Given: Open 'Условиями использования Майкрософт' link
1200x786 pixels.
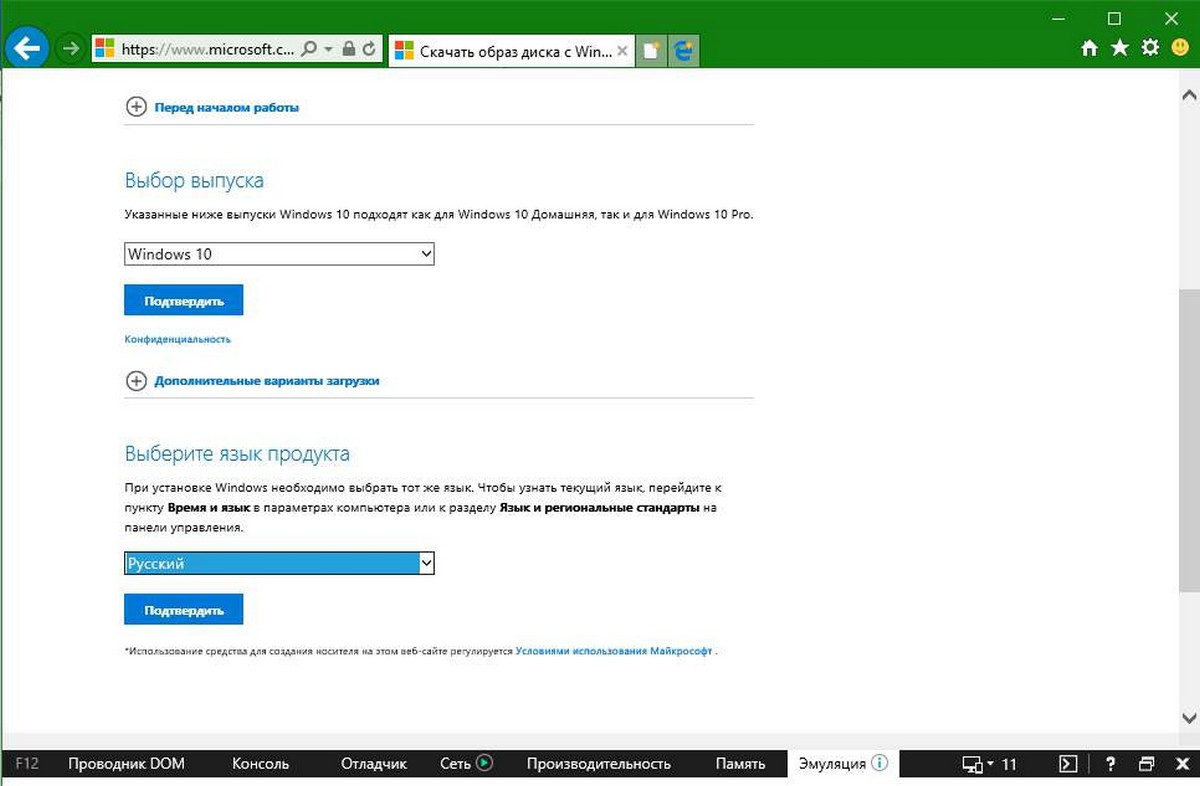Looking at the screenshot, I should 614,650.
